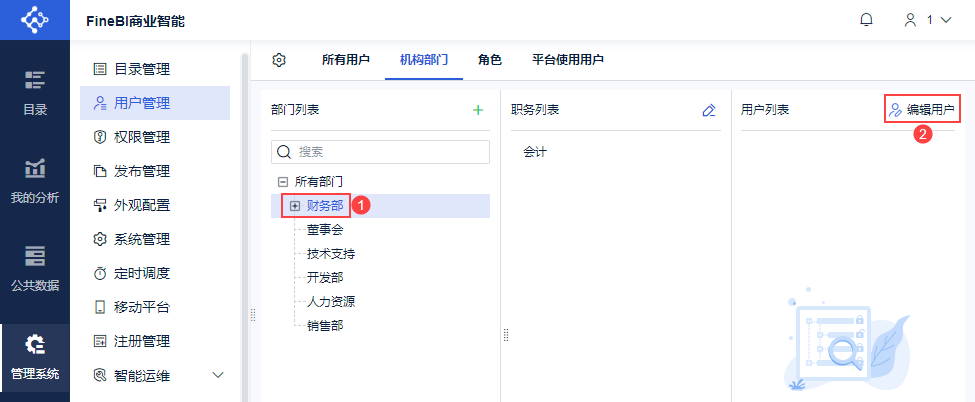Image resolution: width=975 pixels, height=402 pixels.
Task: Expand the 智能运维 menu chevron
Action: (219, 375)
